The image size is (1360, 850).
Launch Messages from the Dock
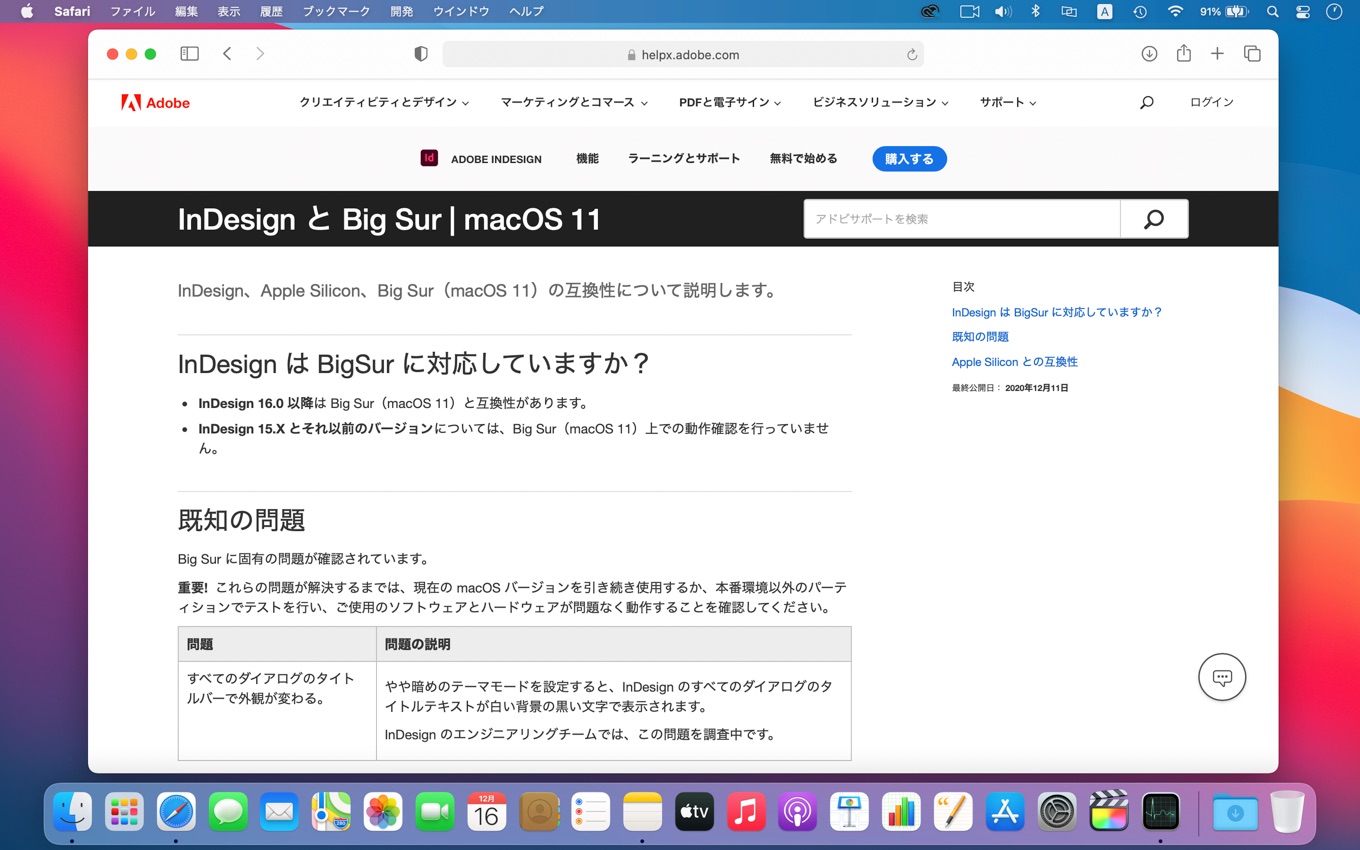click(228, 812)
